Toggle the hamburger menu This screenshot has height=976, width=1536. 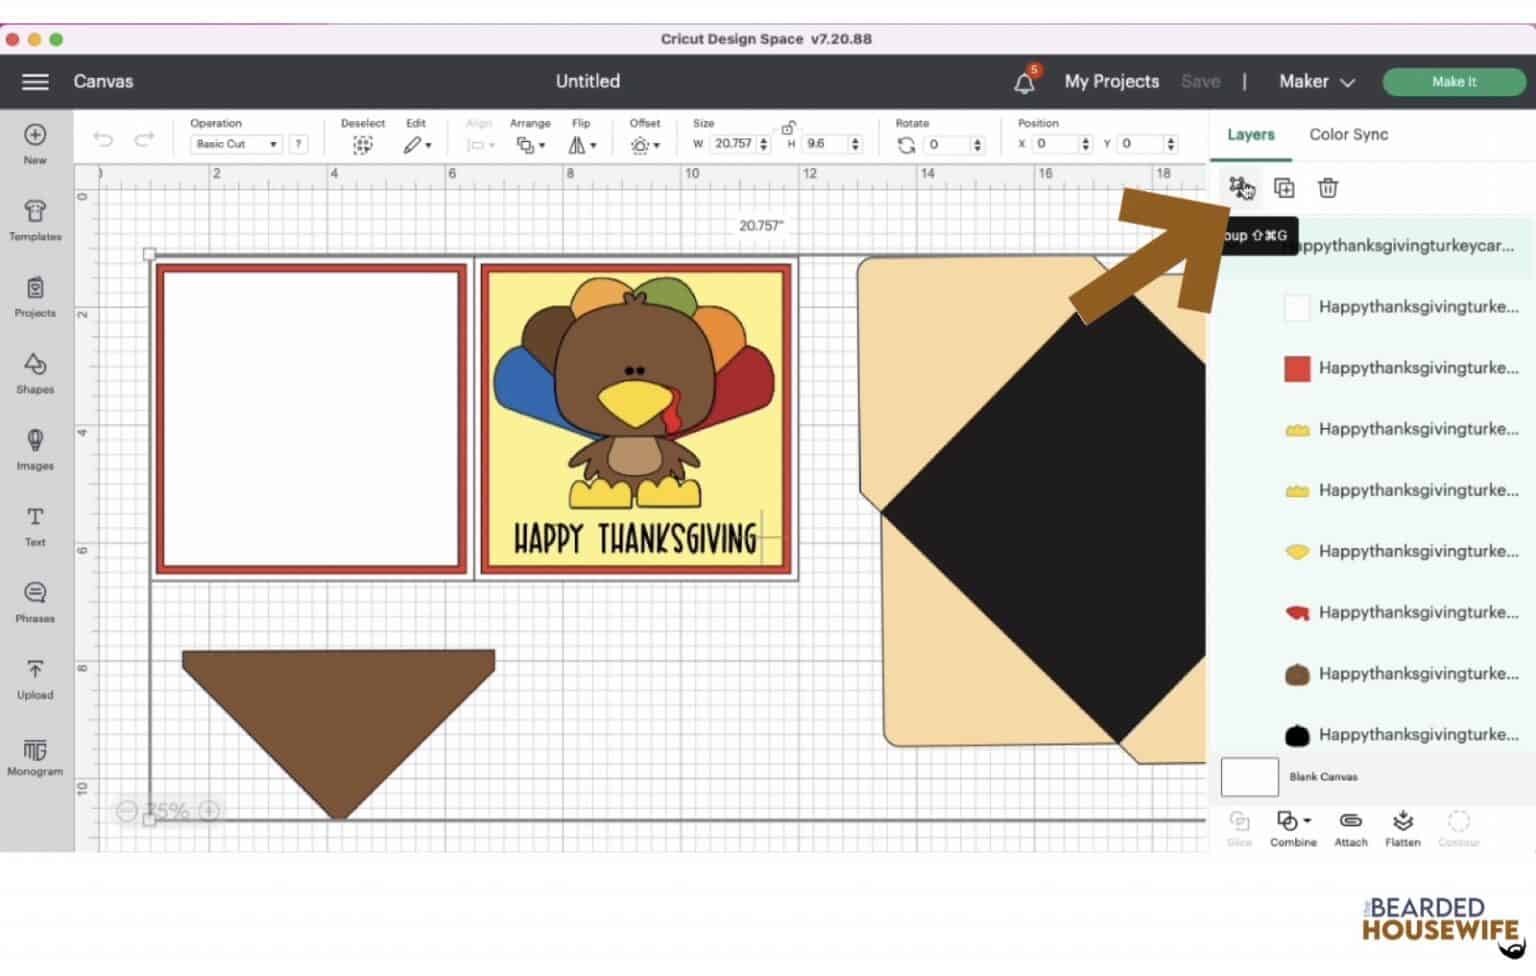pyautogui.click(x=35, y=81)
